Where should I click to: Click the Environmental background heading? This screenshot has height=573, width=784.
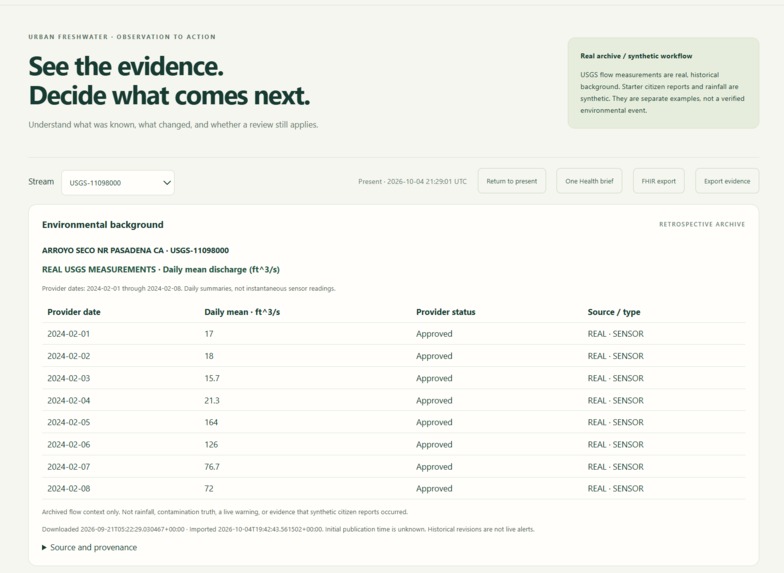(102, 225)
